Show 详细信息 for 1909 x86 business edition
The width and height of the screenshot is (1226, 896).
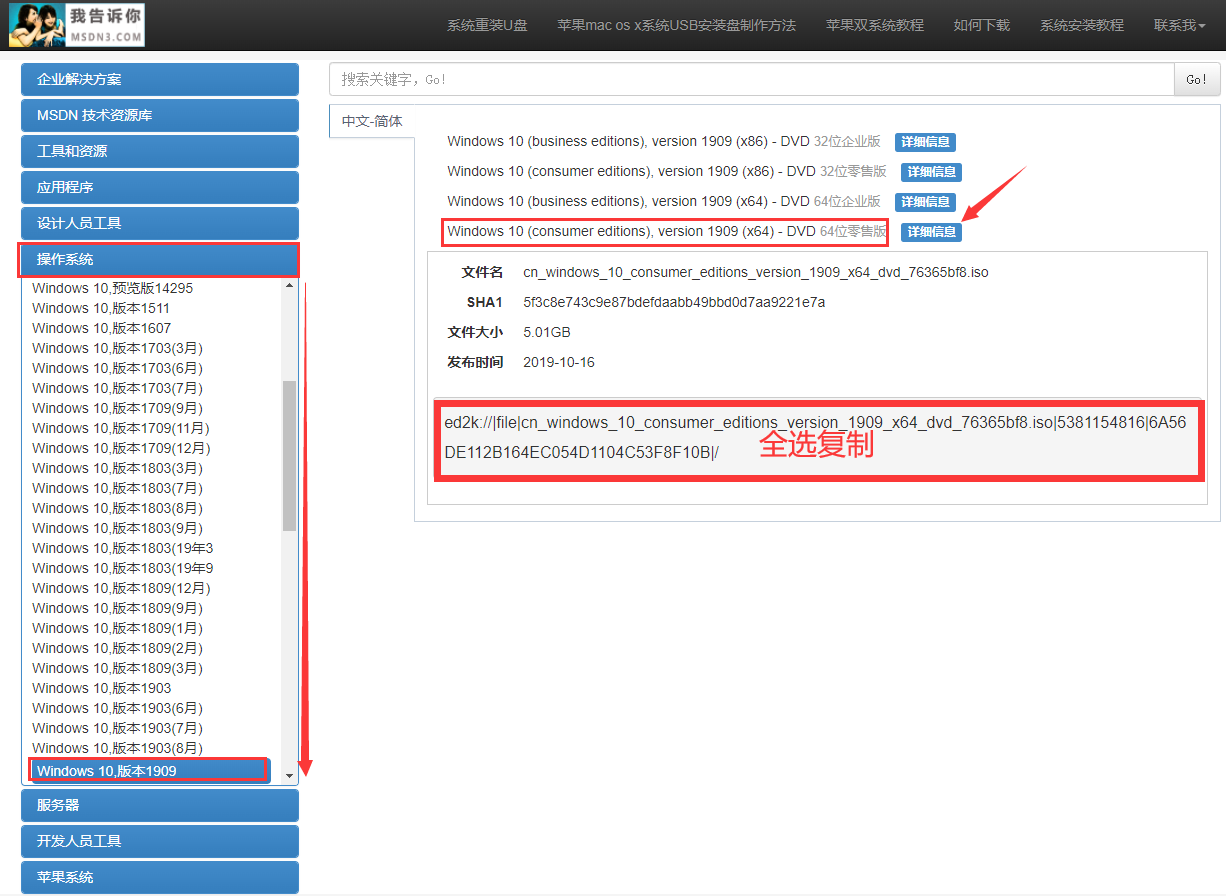(925, 142)
